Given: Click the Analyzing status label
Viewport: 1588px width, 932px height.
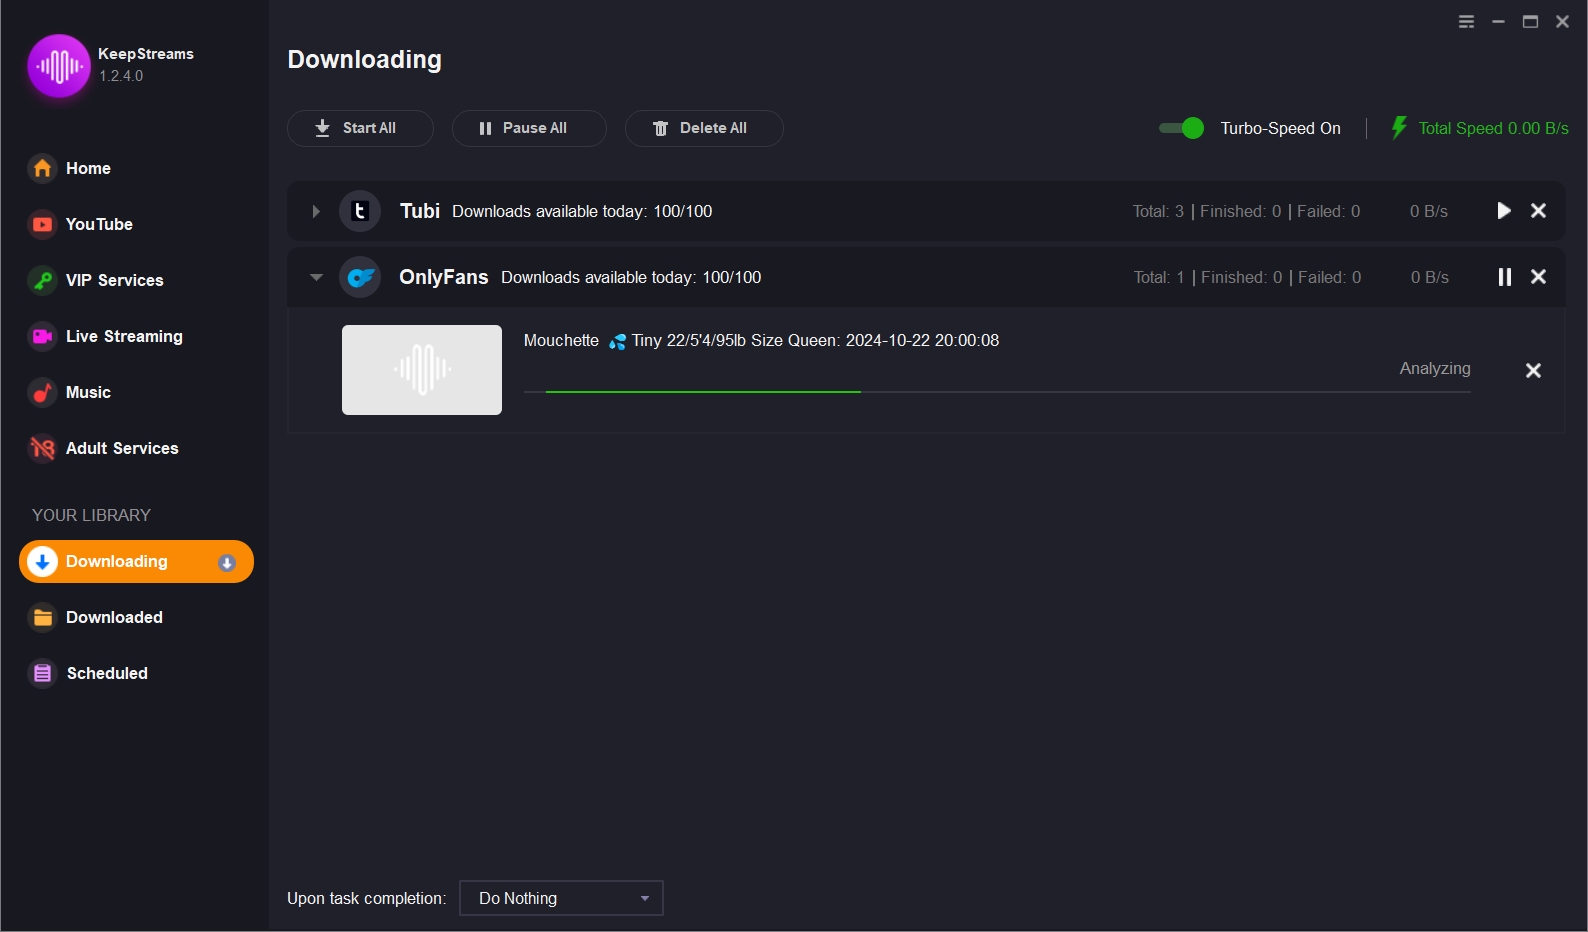Looking at the screenshot, I should pos(1435,368).
